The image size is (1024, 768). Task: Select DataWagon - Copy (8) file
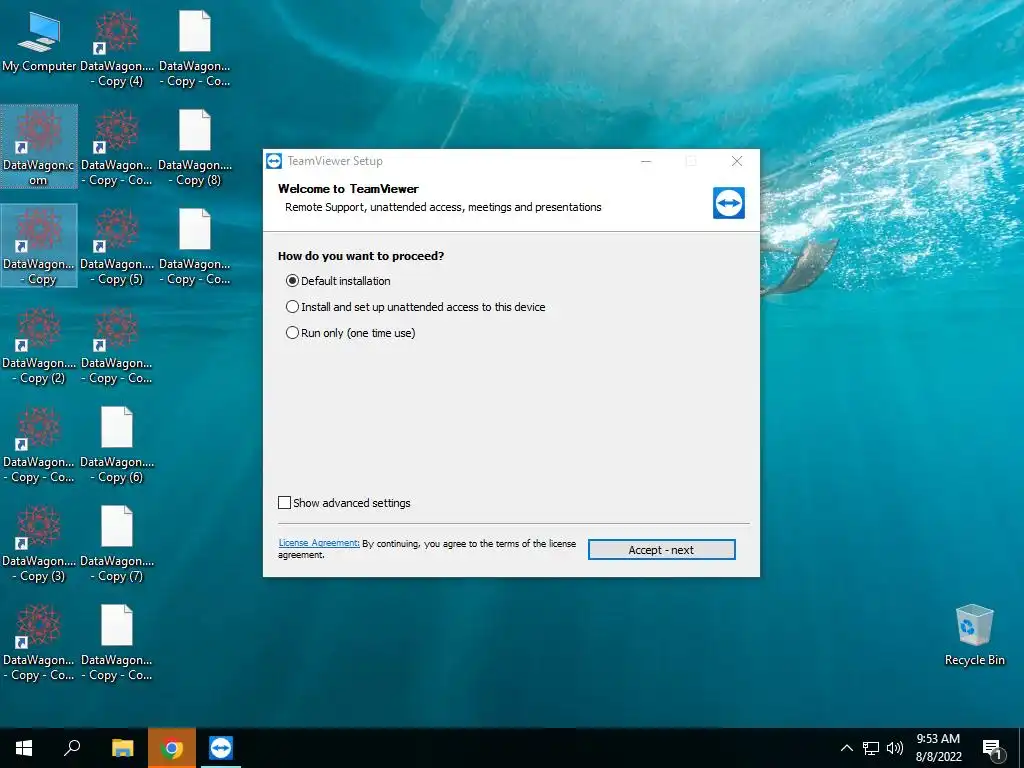[x=195, y=148]
